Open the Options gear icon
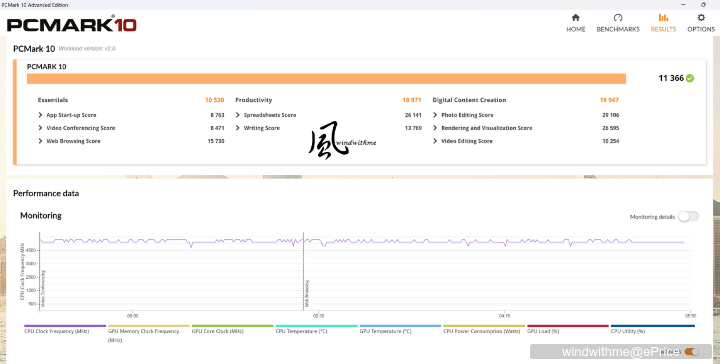Screen dimensions: 720x364 pyautogui.click(x=701, y=18)
